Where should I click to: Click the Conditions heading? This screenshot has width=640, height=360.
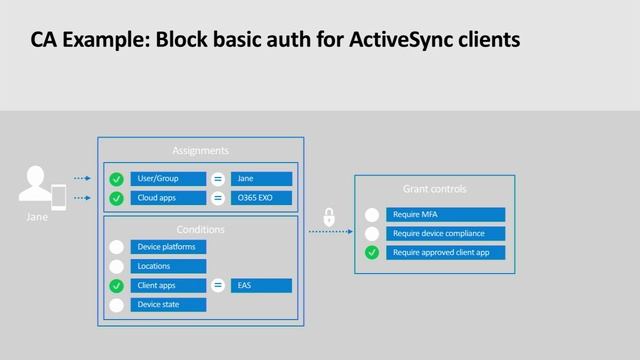coord(200,229)
